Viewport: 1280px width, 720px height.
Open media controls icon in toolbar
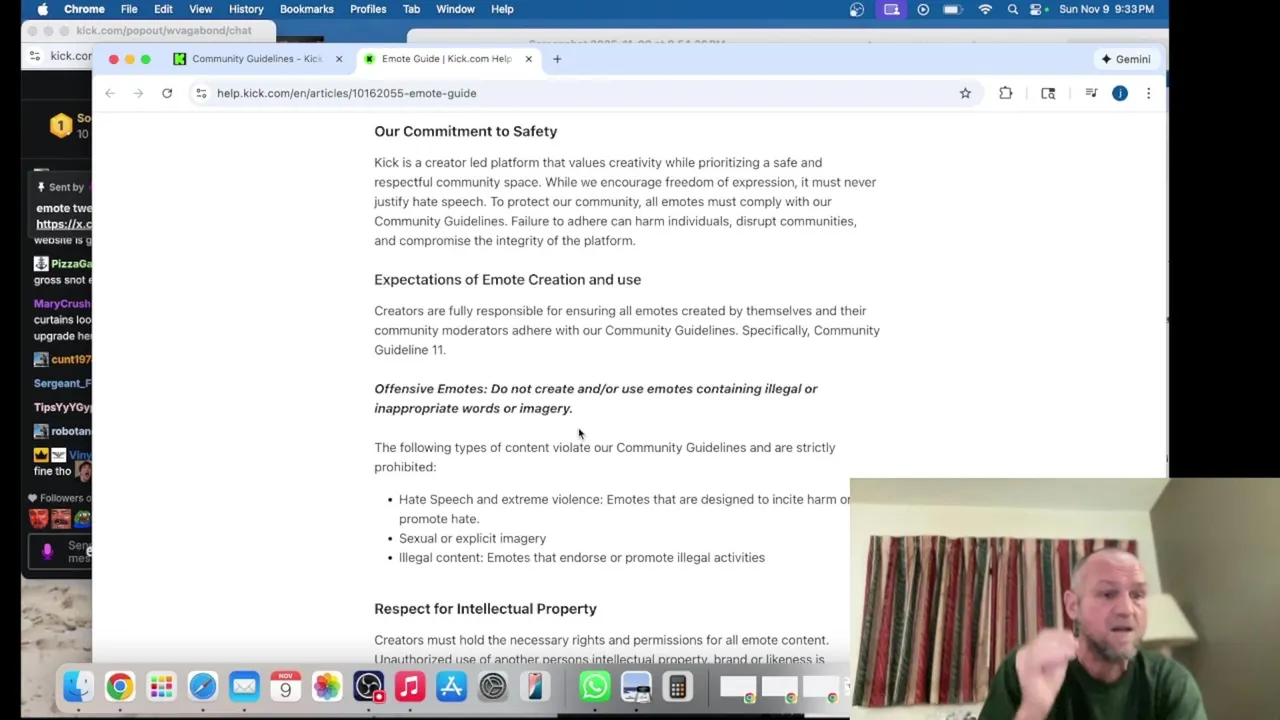tap(1091, 93)
